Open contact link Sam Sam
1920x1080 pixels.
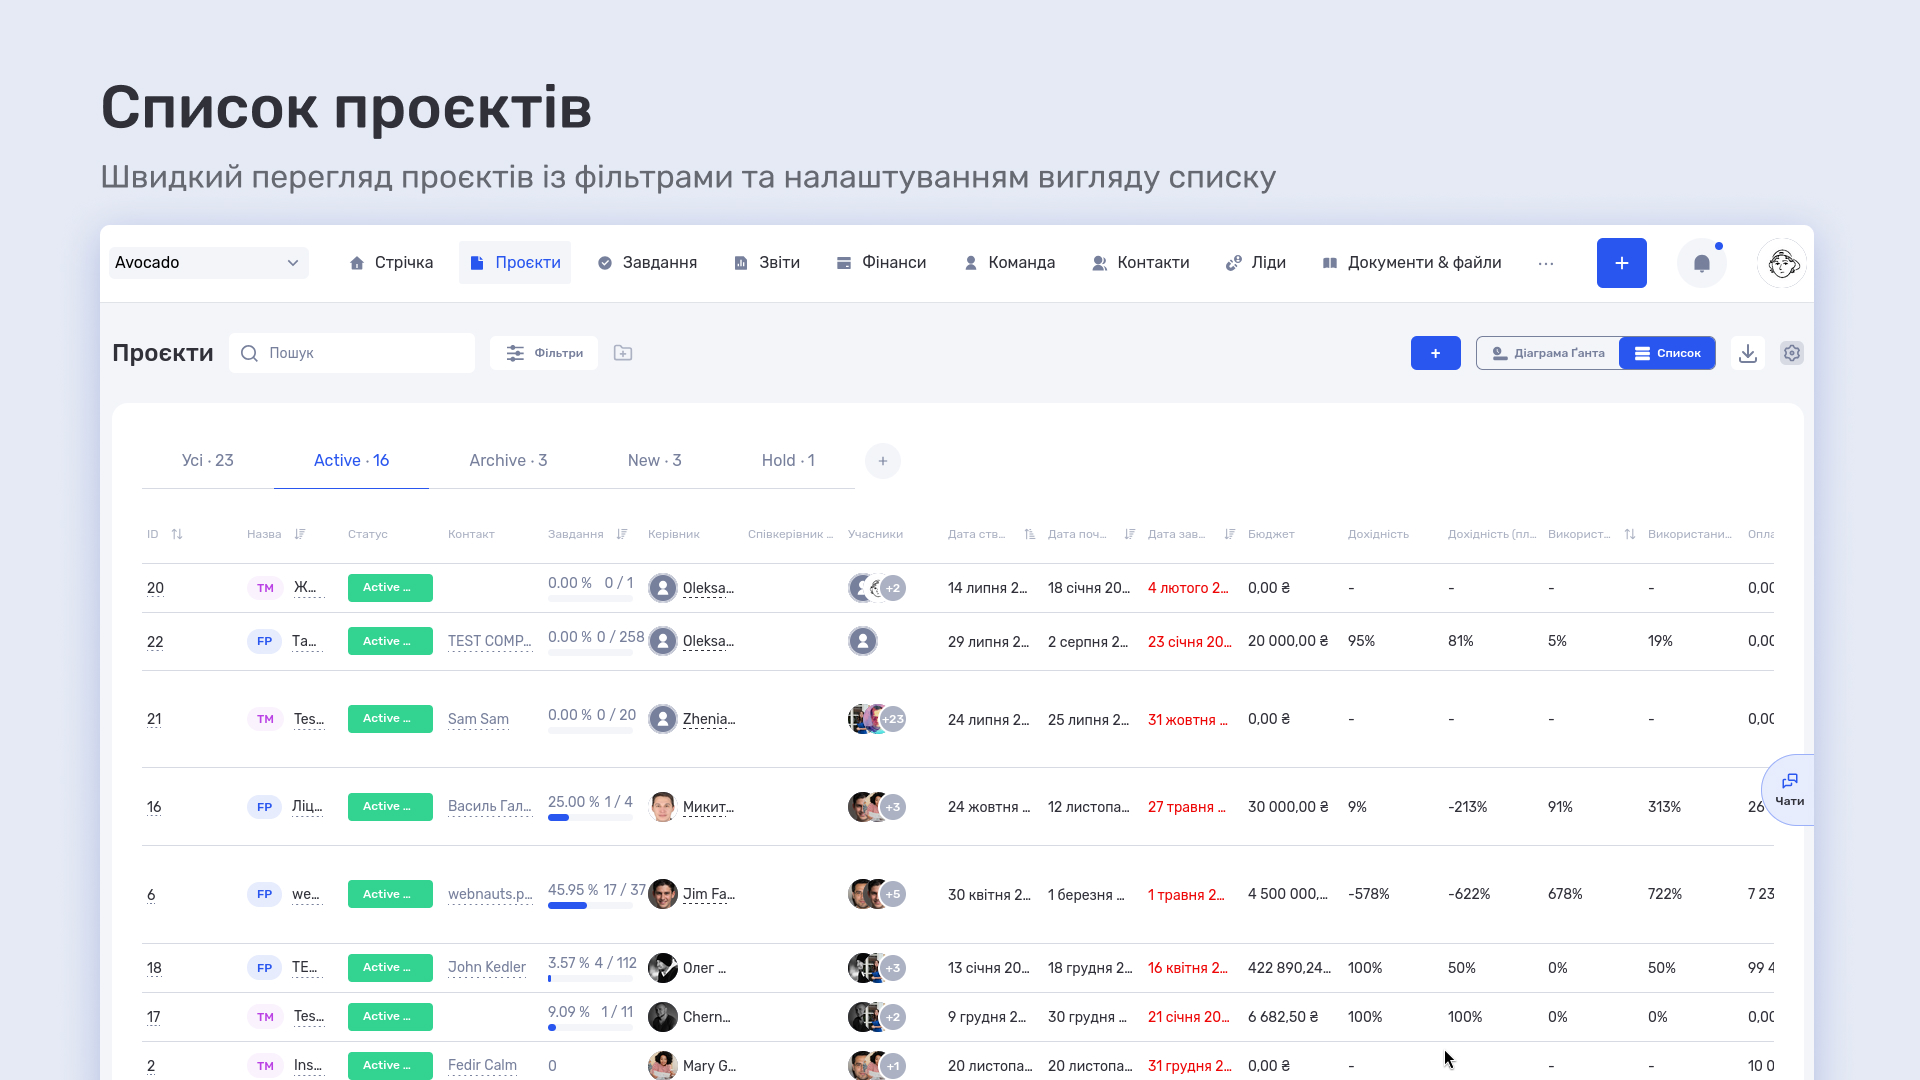coord(478,719)
